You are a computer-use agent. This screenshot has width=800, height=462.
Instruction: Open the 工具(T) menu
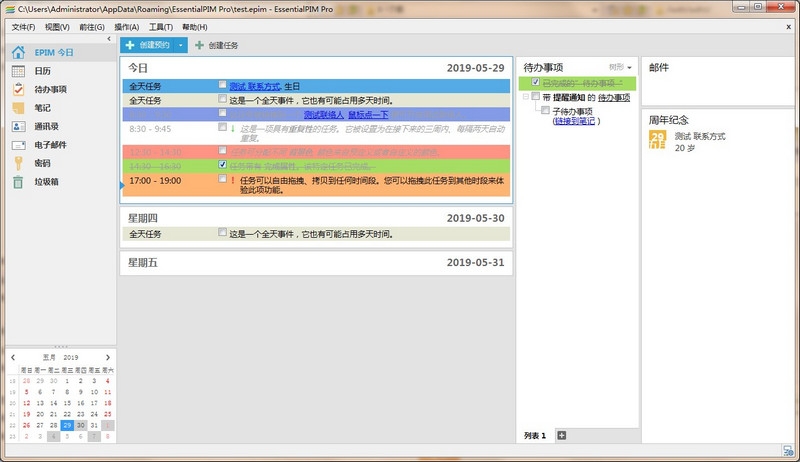(161, 27)
